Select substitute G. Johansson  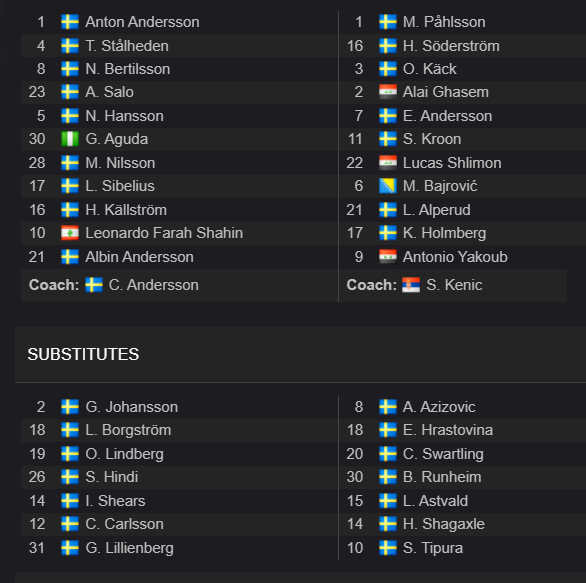[x=132, y=407]
